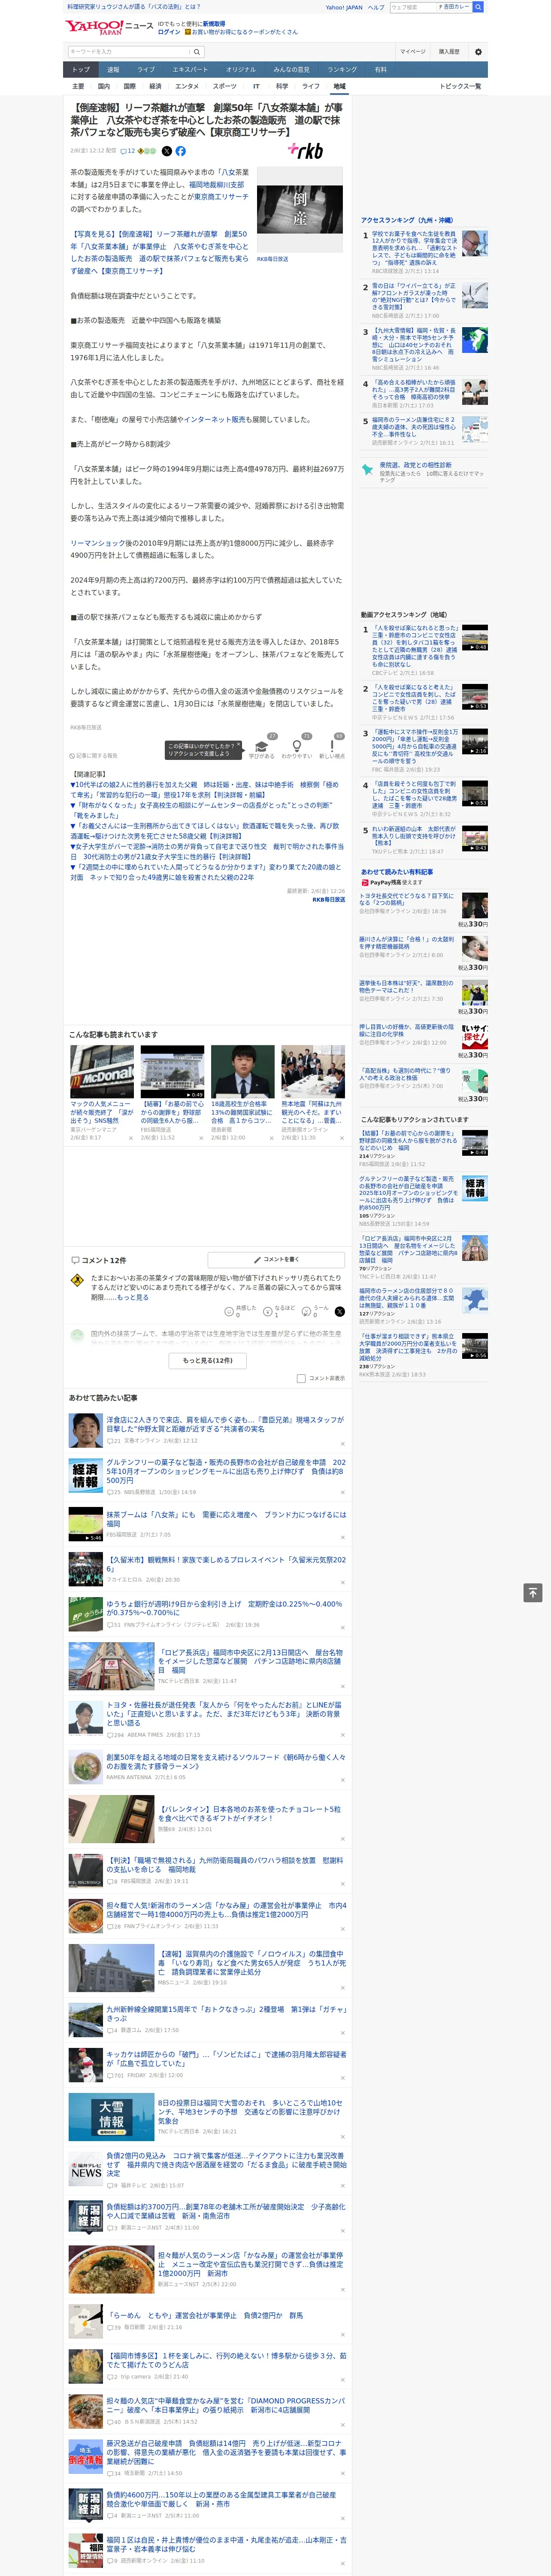Select the 経済 category tab
The height and width of the screenshot is (2576, 551).
(155, 86)
